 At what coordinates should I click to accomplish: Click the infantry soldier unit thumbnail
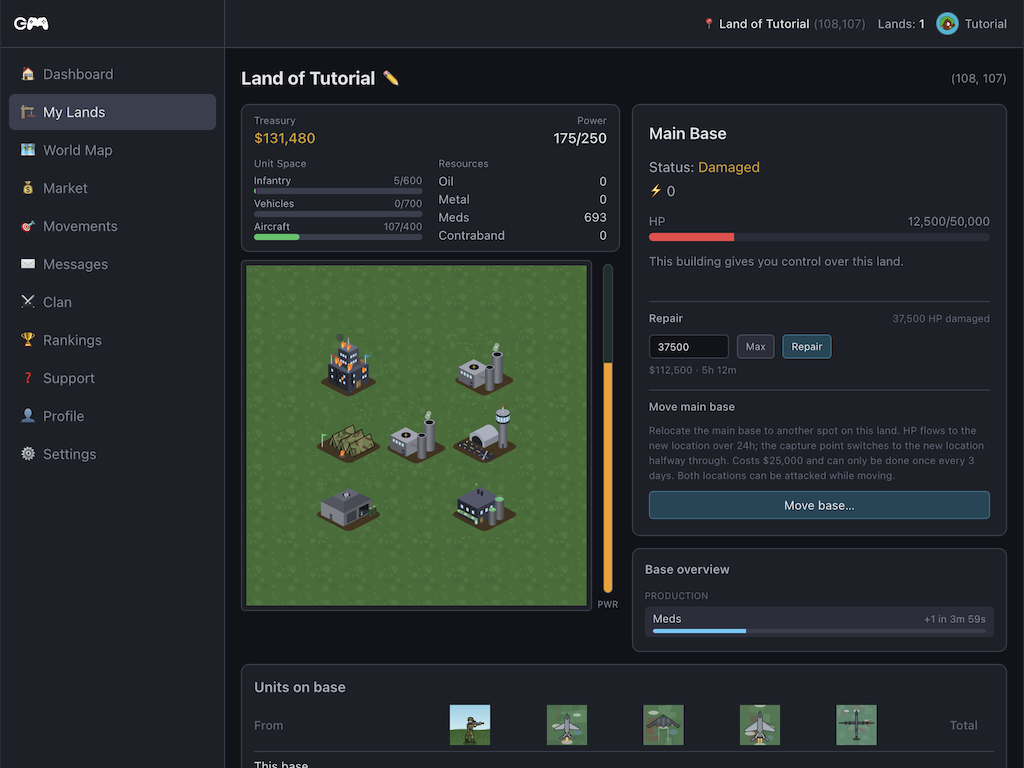[x=470, y=724]
